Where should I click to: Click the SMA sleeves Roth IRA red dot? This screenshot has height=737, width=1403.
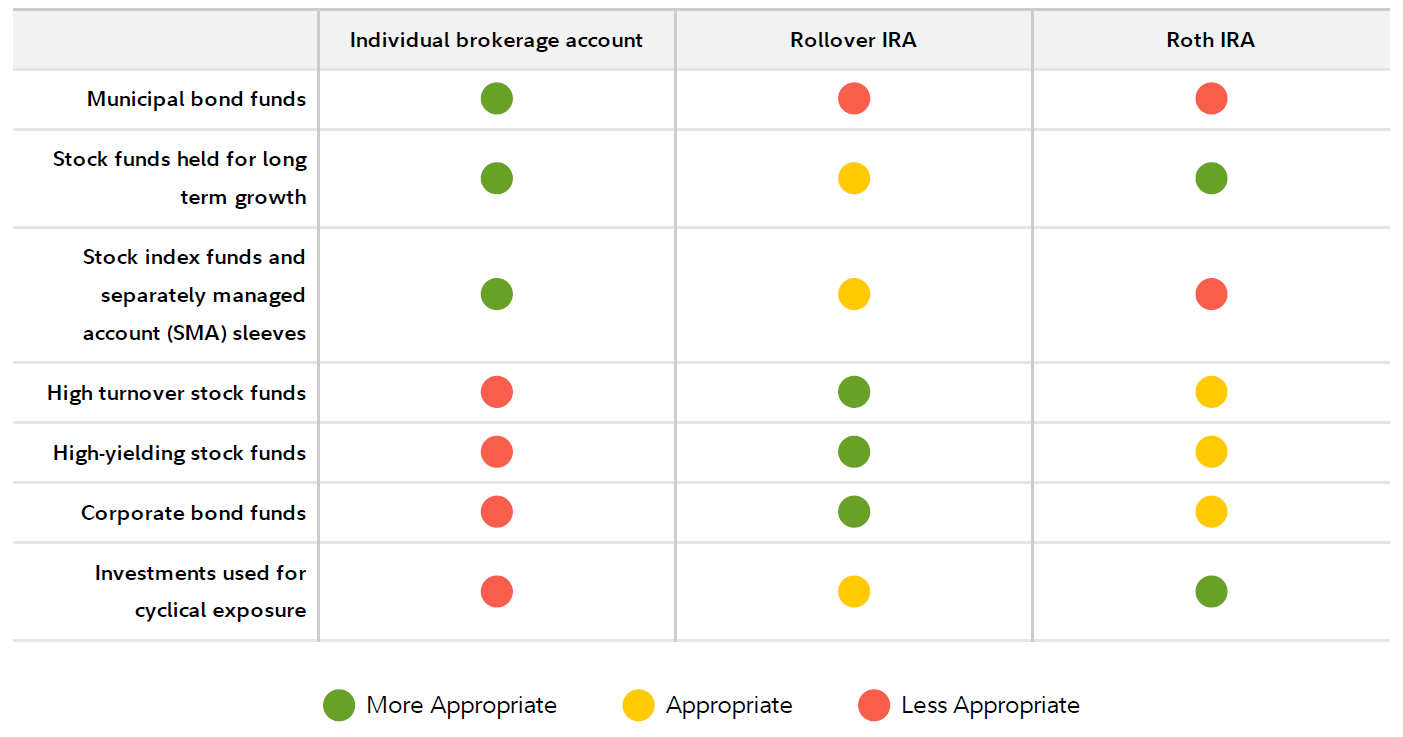tap(1210, 294)
